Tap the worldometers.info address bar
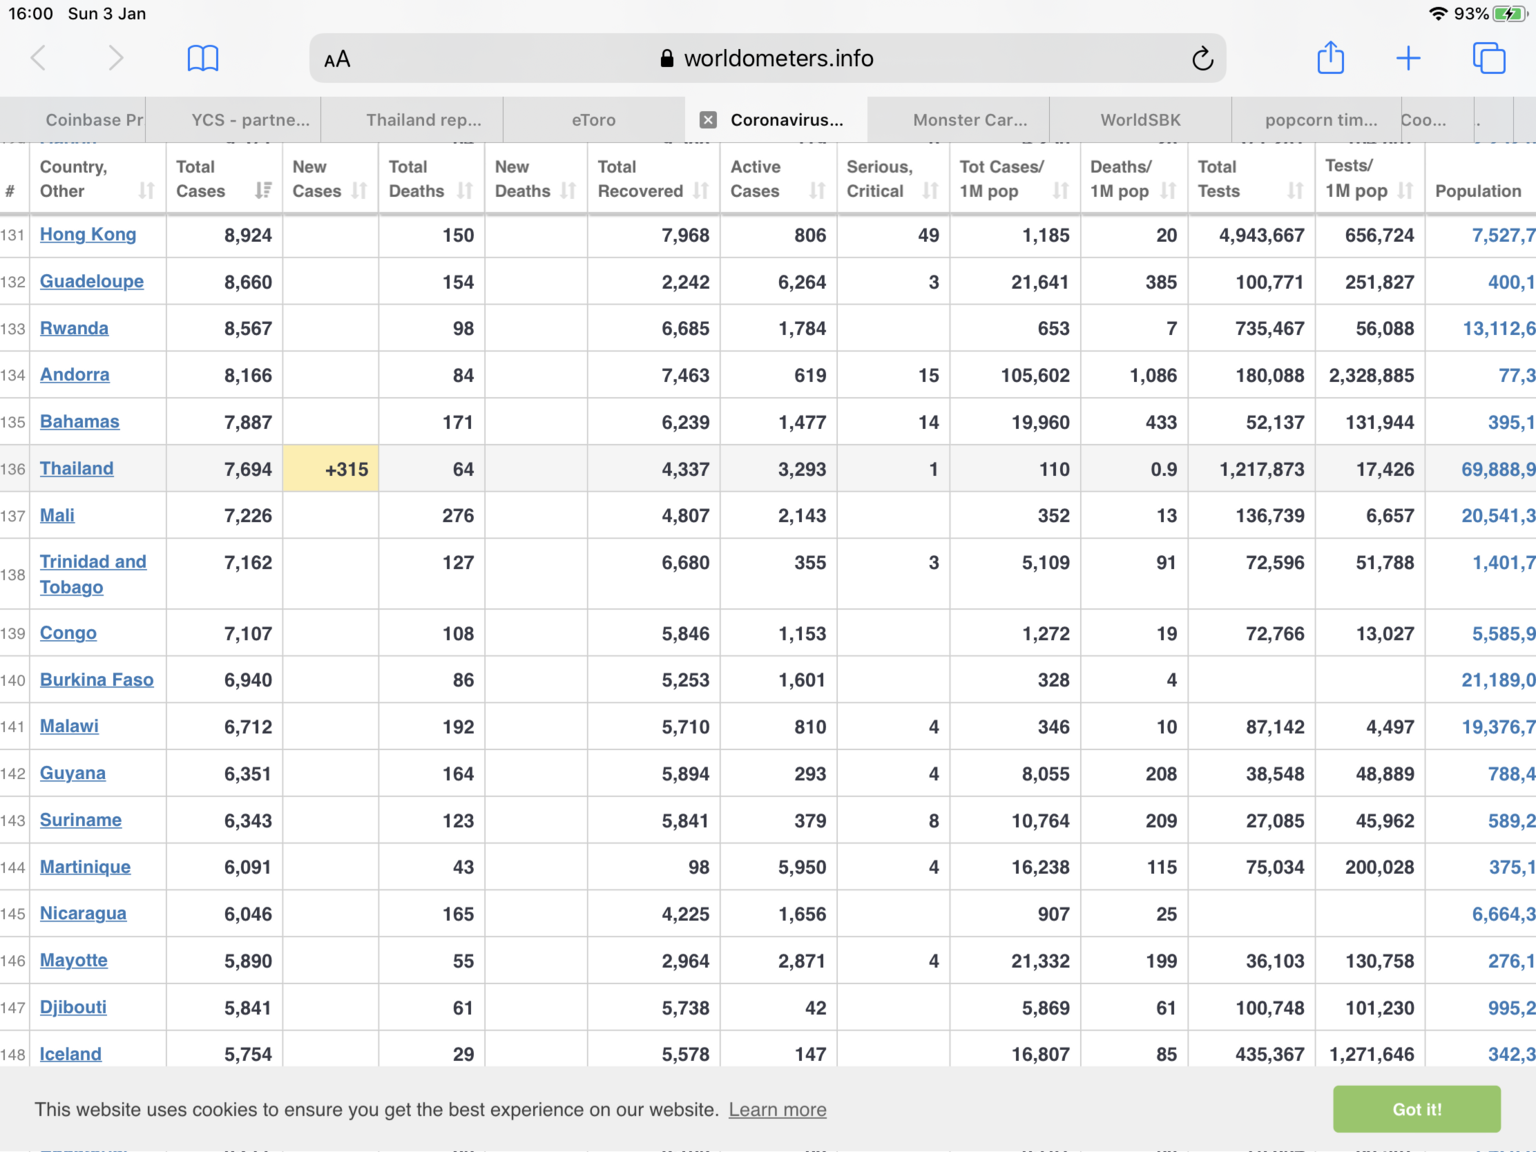This screenshot has height=1152, width=1536. pos(767,58)
